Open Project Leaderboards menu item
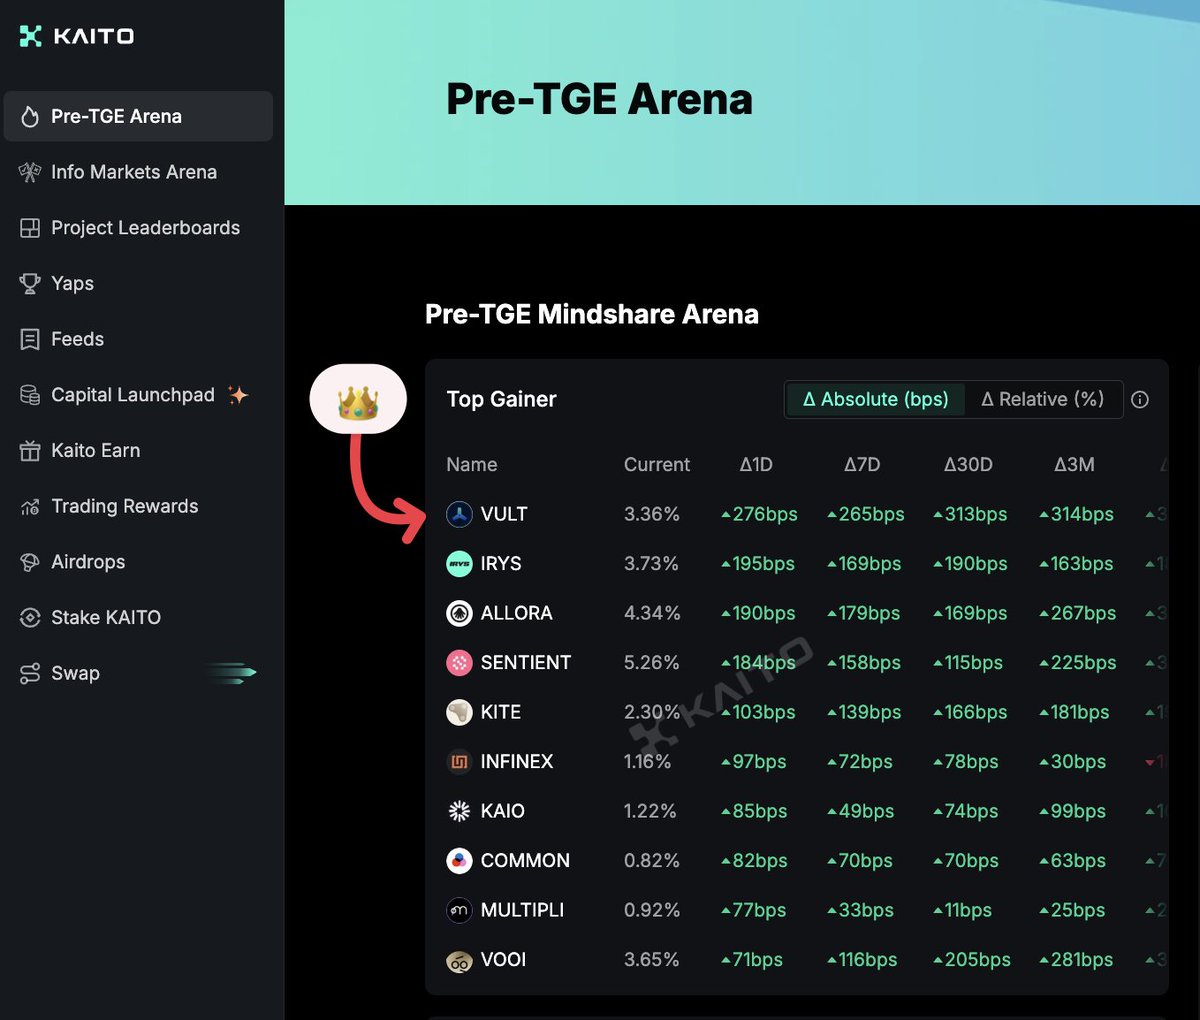This screenshot has width=1200, height=1020. (x=145, y=228)
